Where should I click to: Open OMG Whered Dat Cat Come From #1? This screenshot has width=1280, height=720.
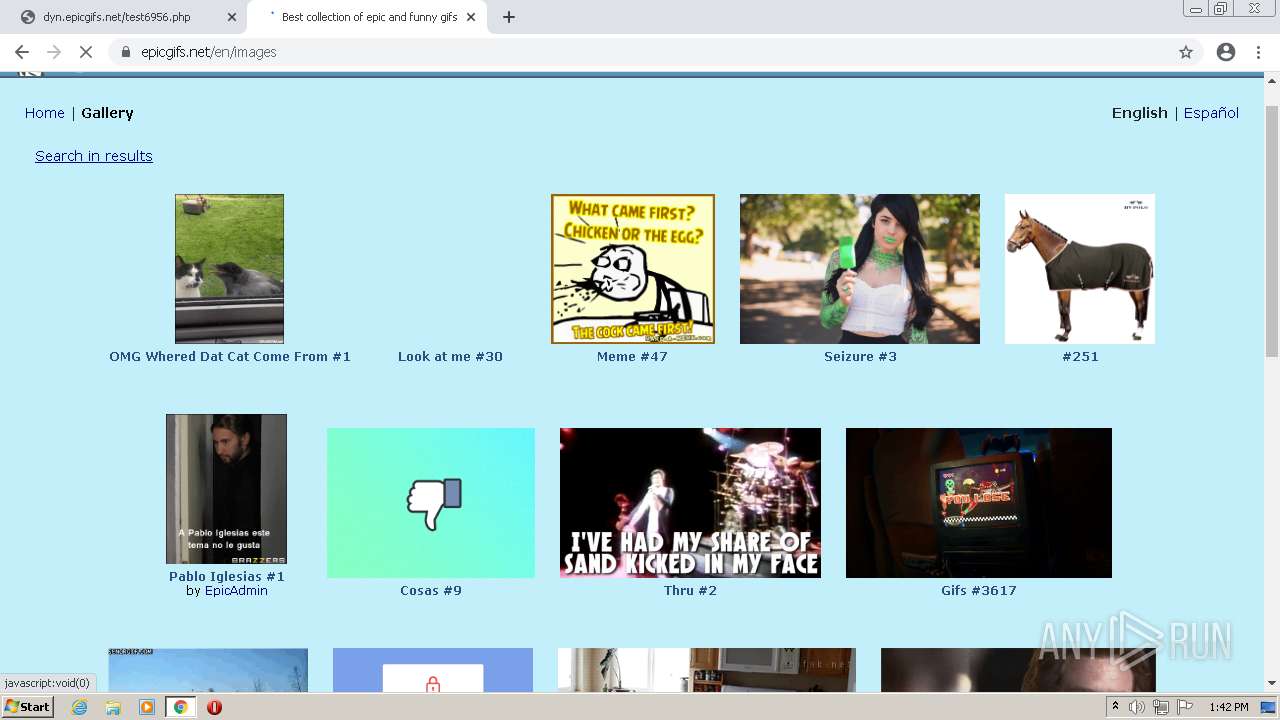pyautogui.click(x=230, y=357)
